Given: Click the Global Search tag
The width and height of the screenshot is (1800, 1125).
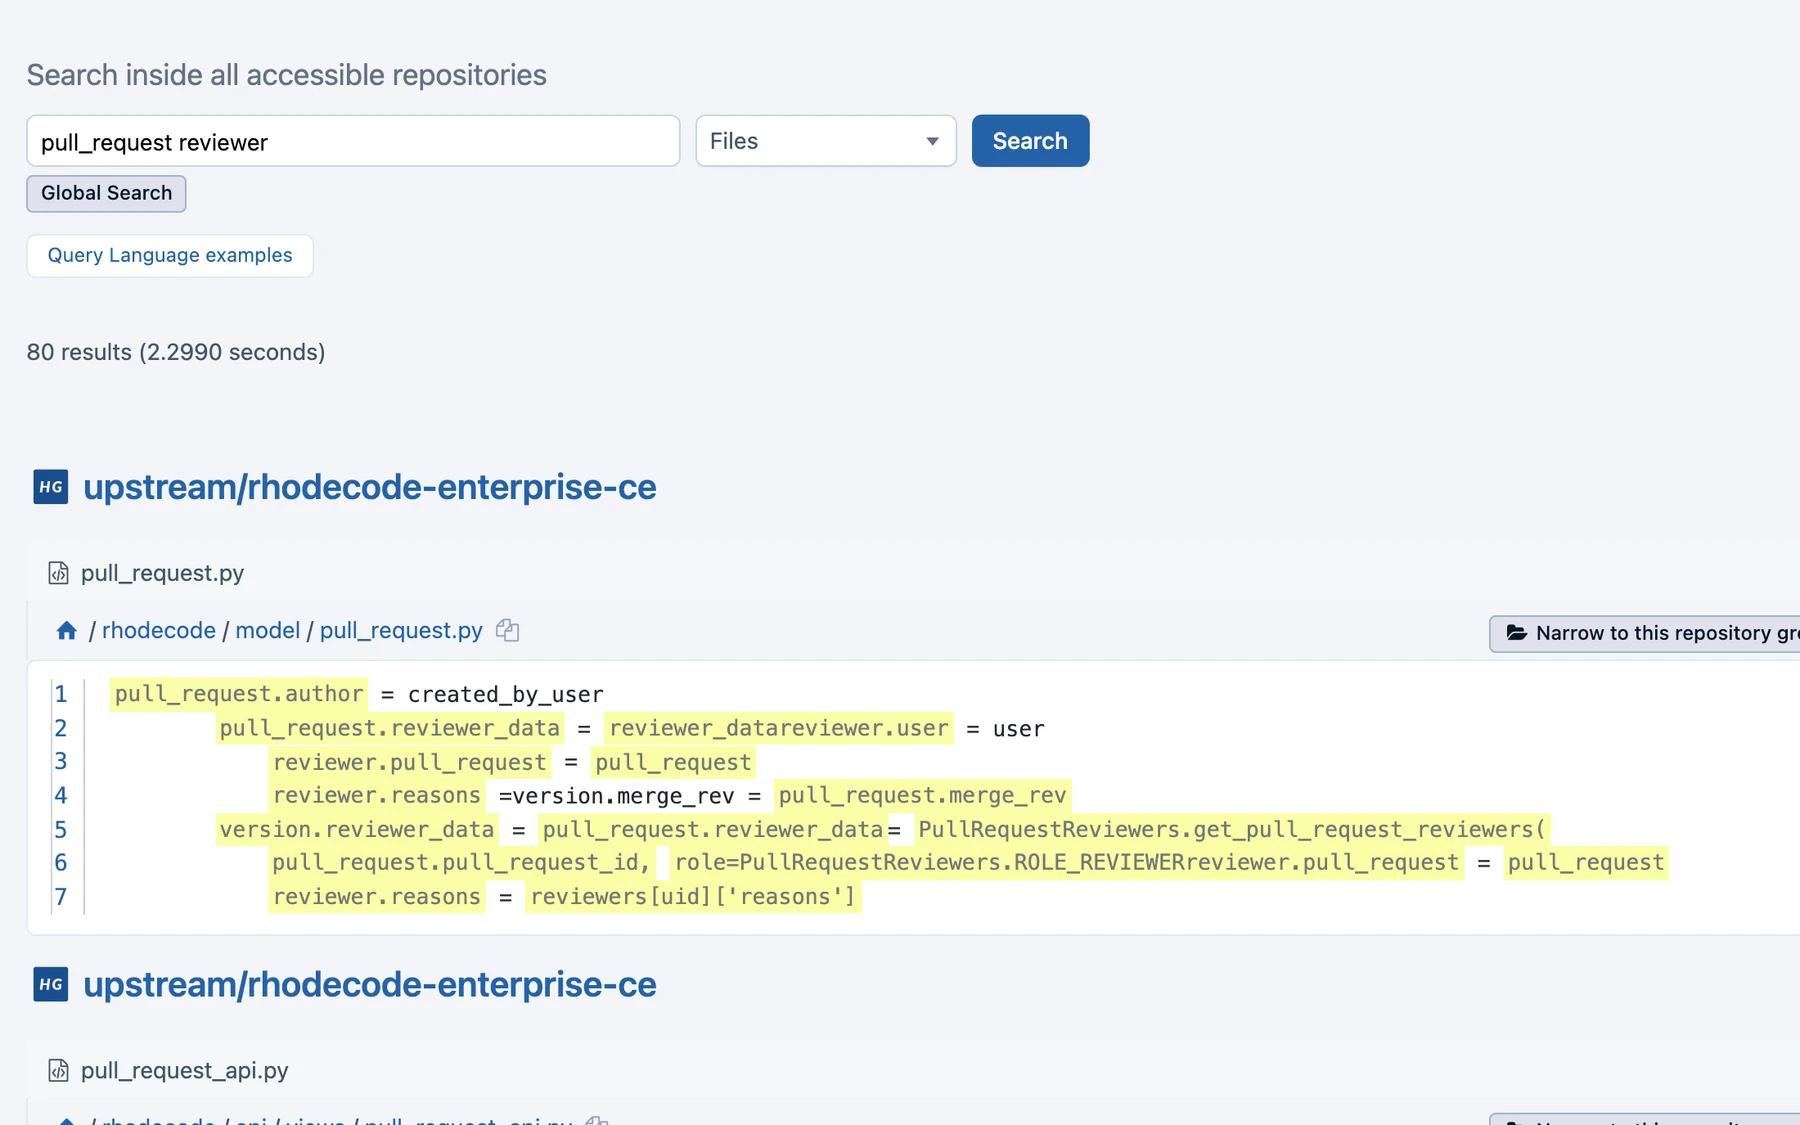Looking at the screenshot, I should click(x=106, y=193).
